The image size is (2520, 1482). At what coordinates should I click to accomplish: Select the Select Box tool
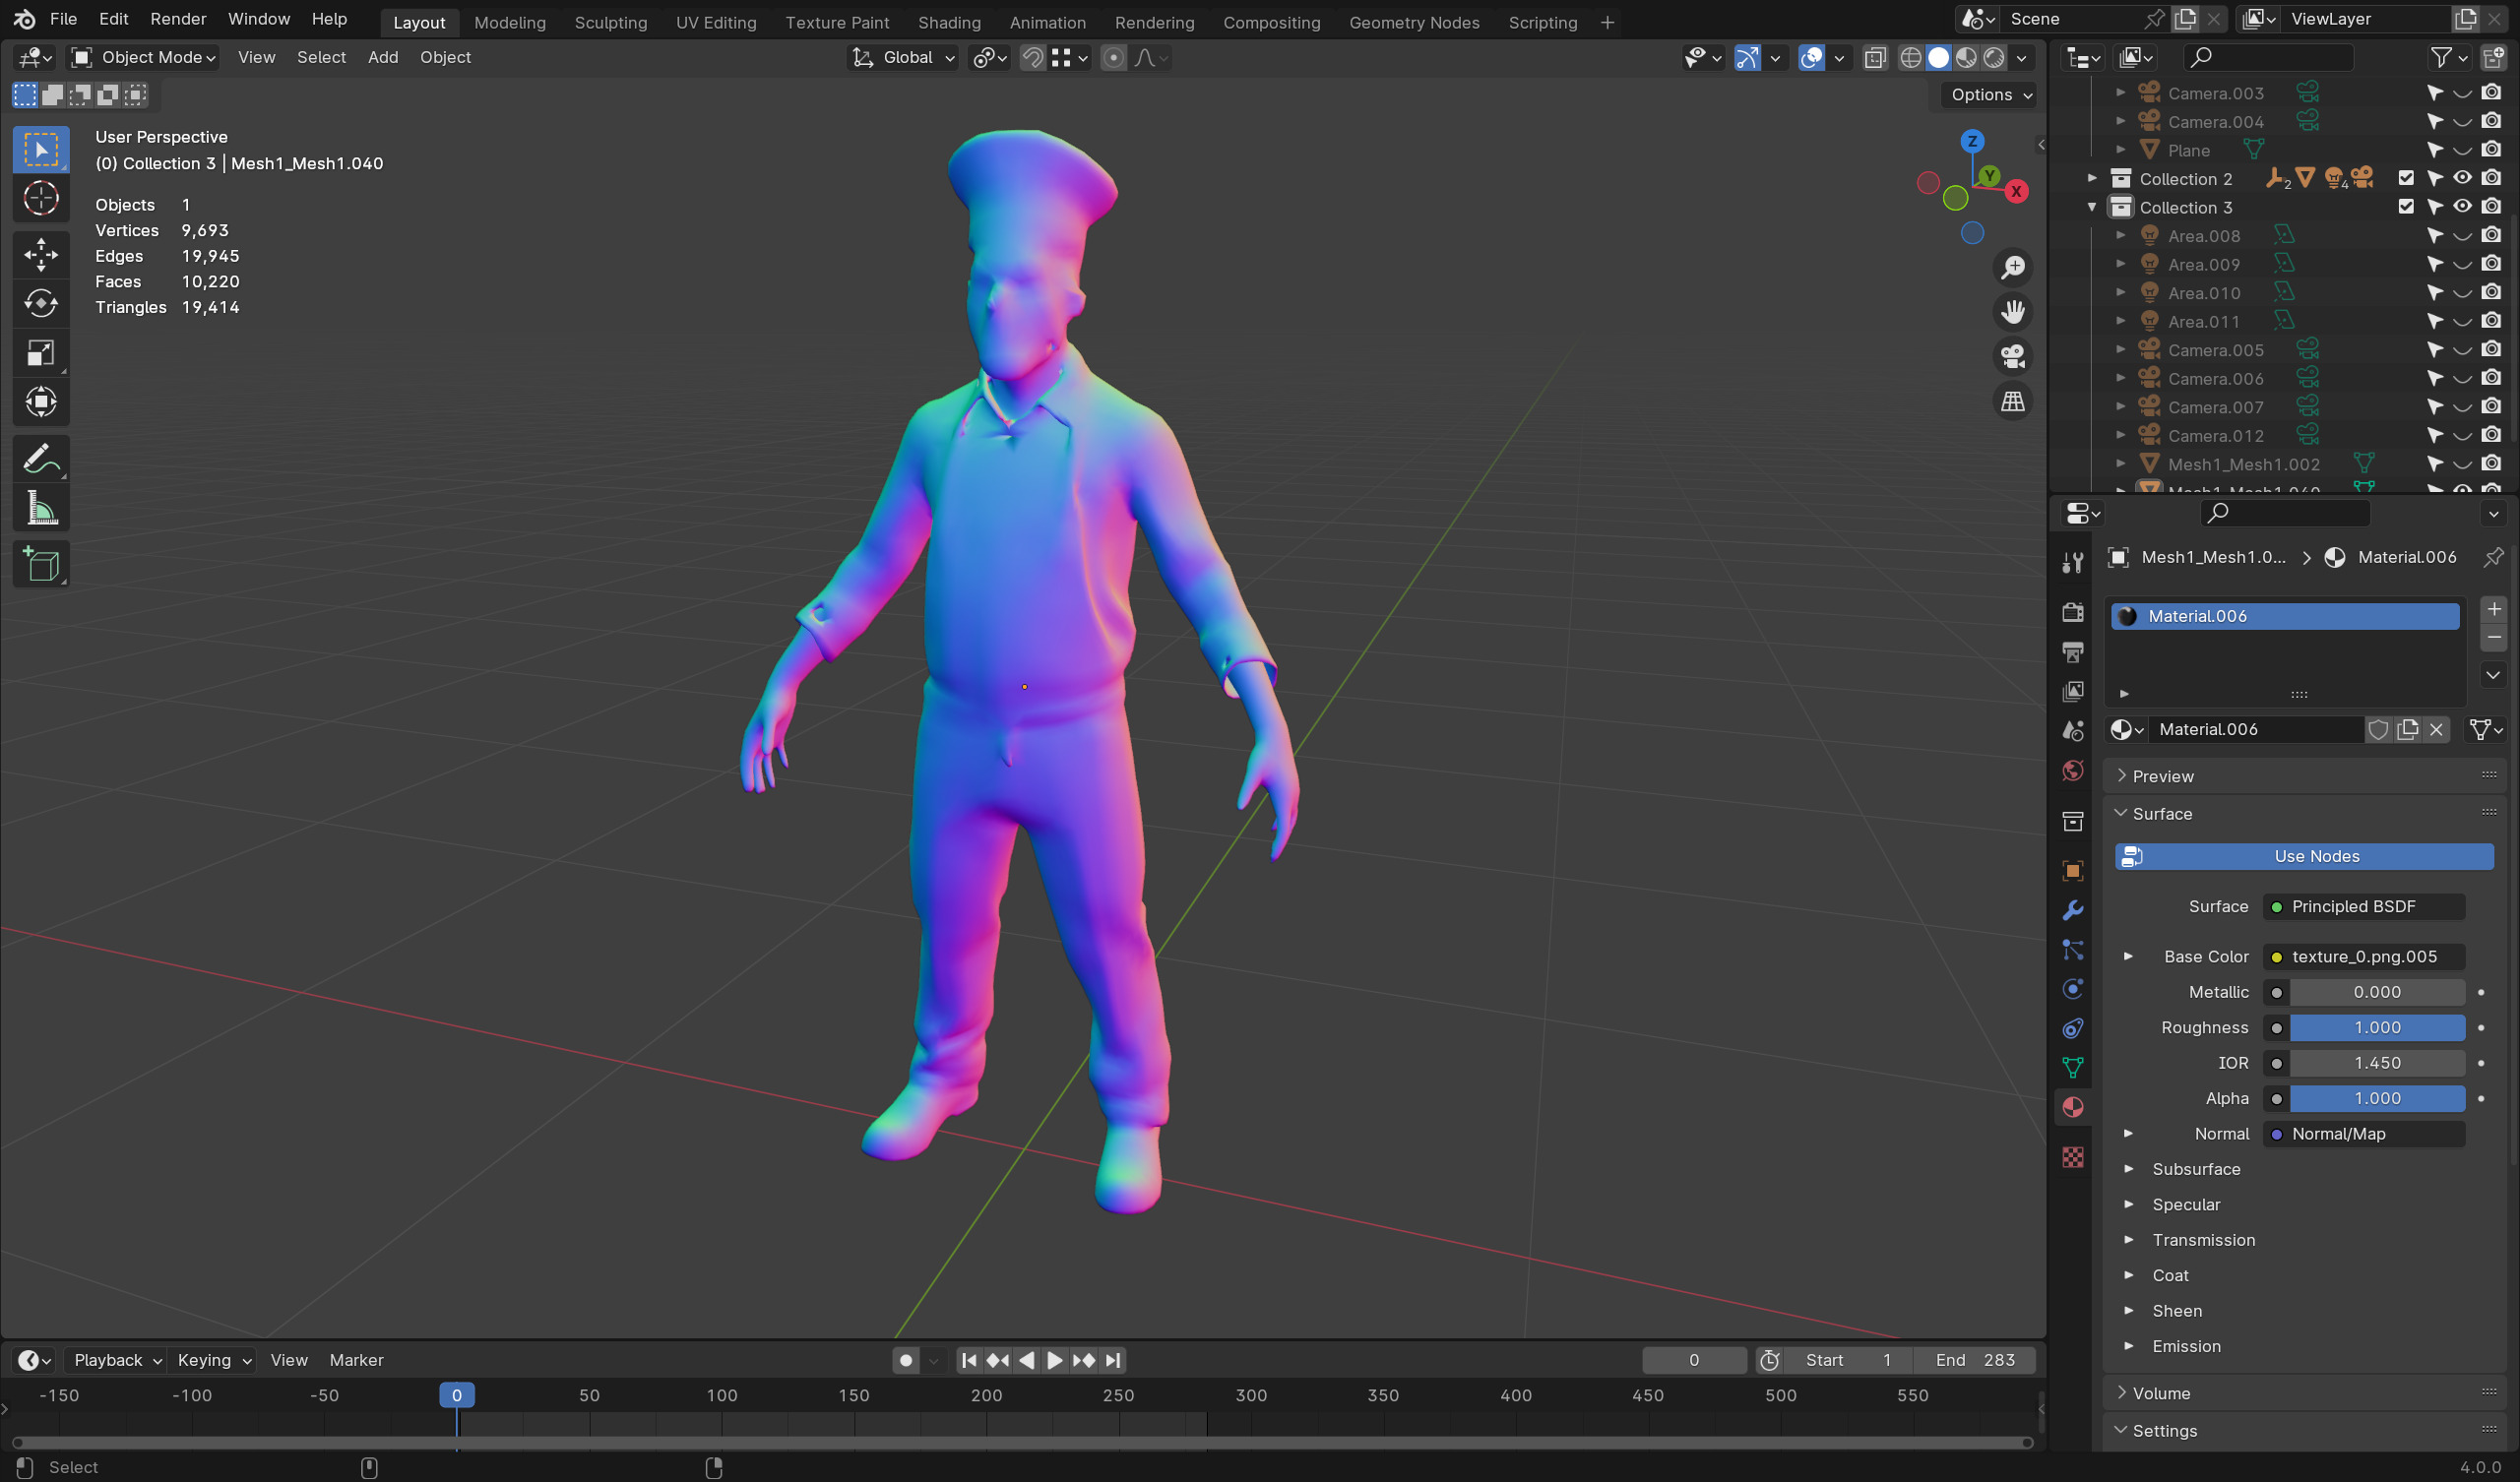click(x=41, y=150)
